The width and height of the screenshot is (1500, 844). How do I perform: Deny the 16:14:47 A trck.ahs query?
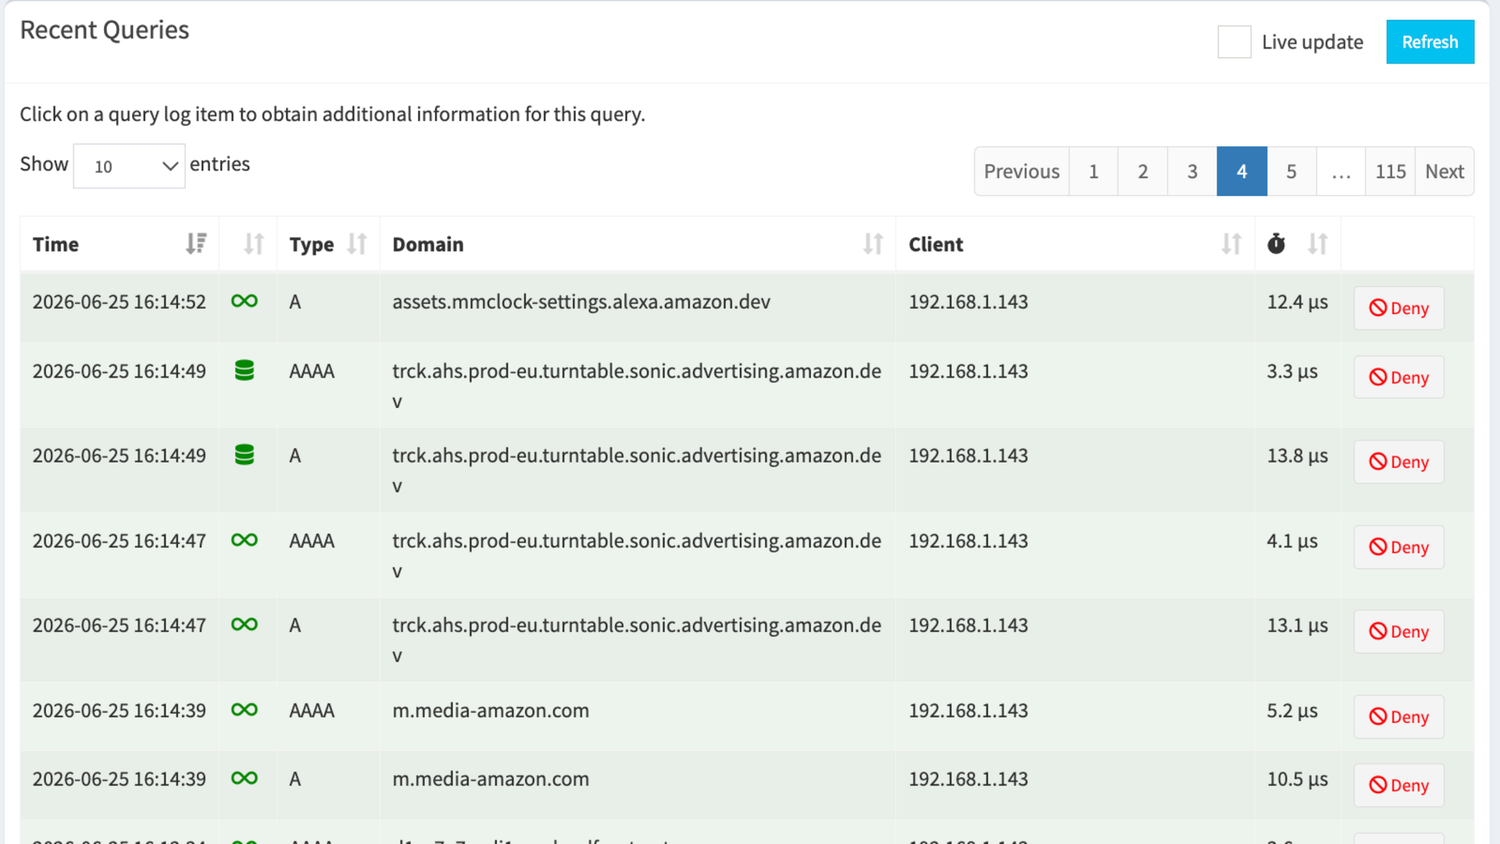click(x=1399, y=631)
